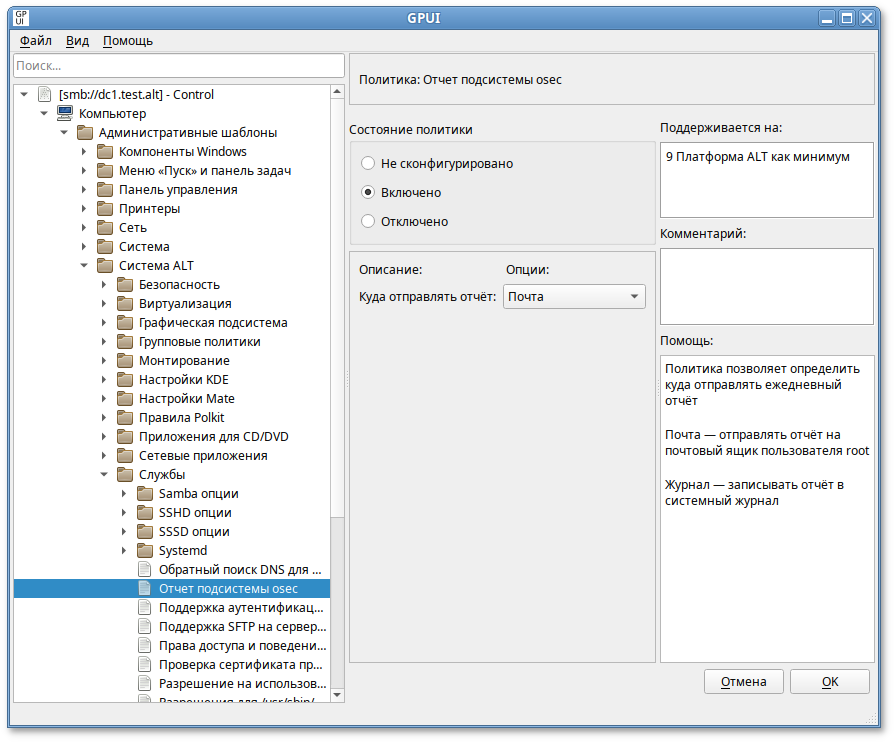Screen dimensions: 894x742
Task: Select the Включено radio option
Action: (x=368, y=192)
